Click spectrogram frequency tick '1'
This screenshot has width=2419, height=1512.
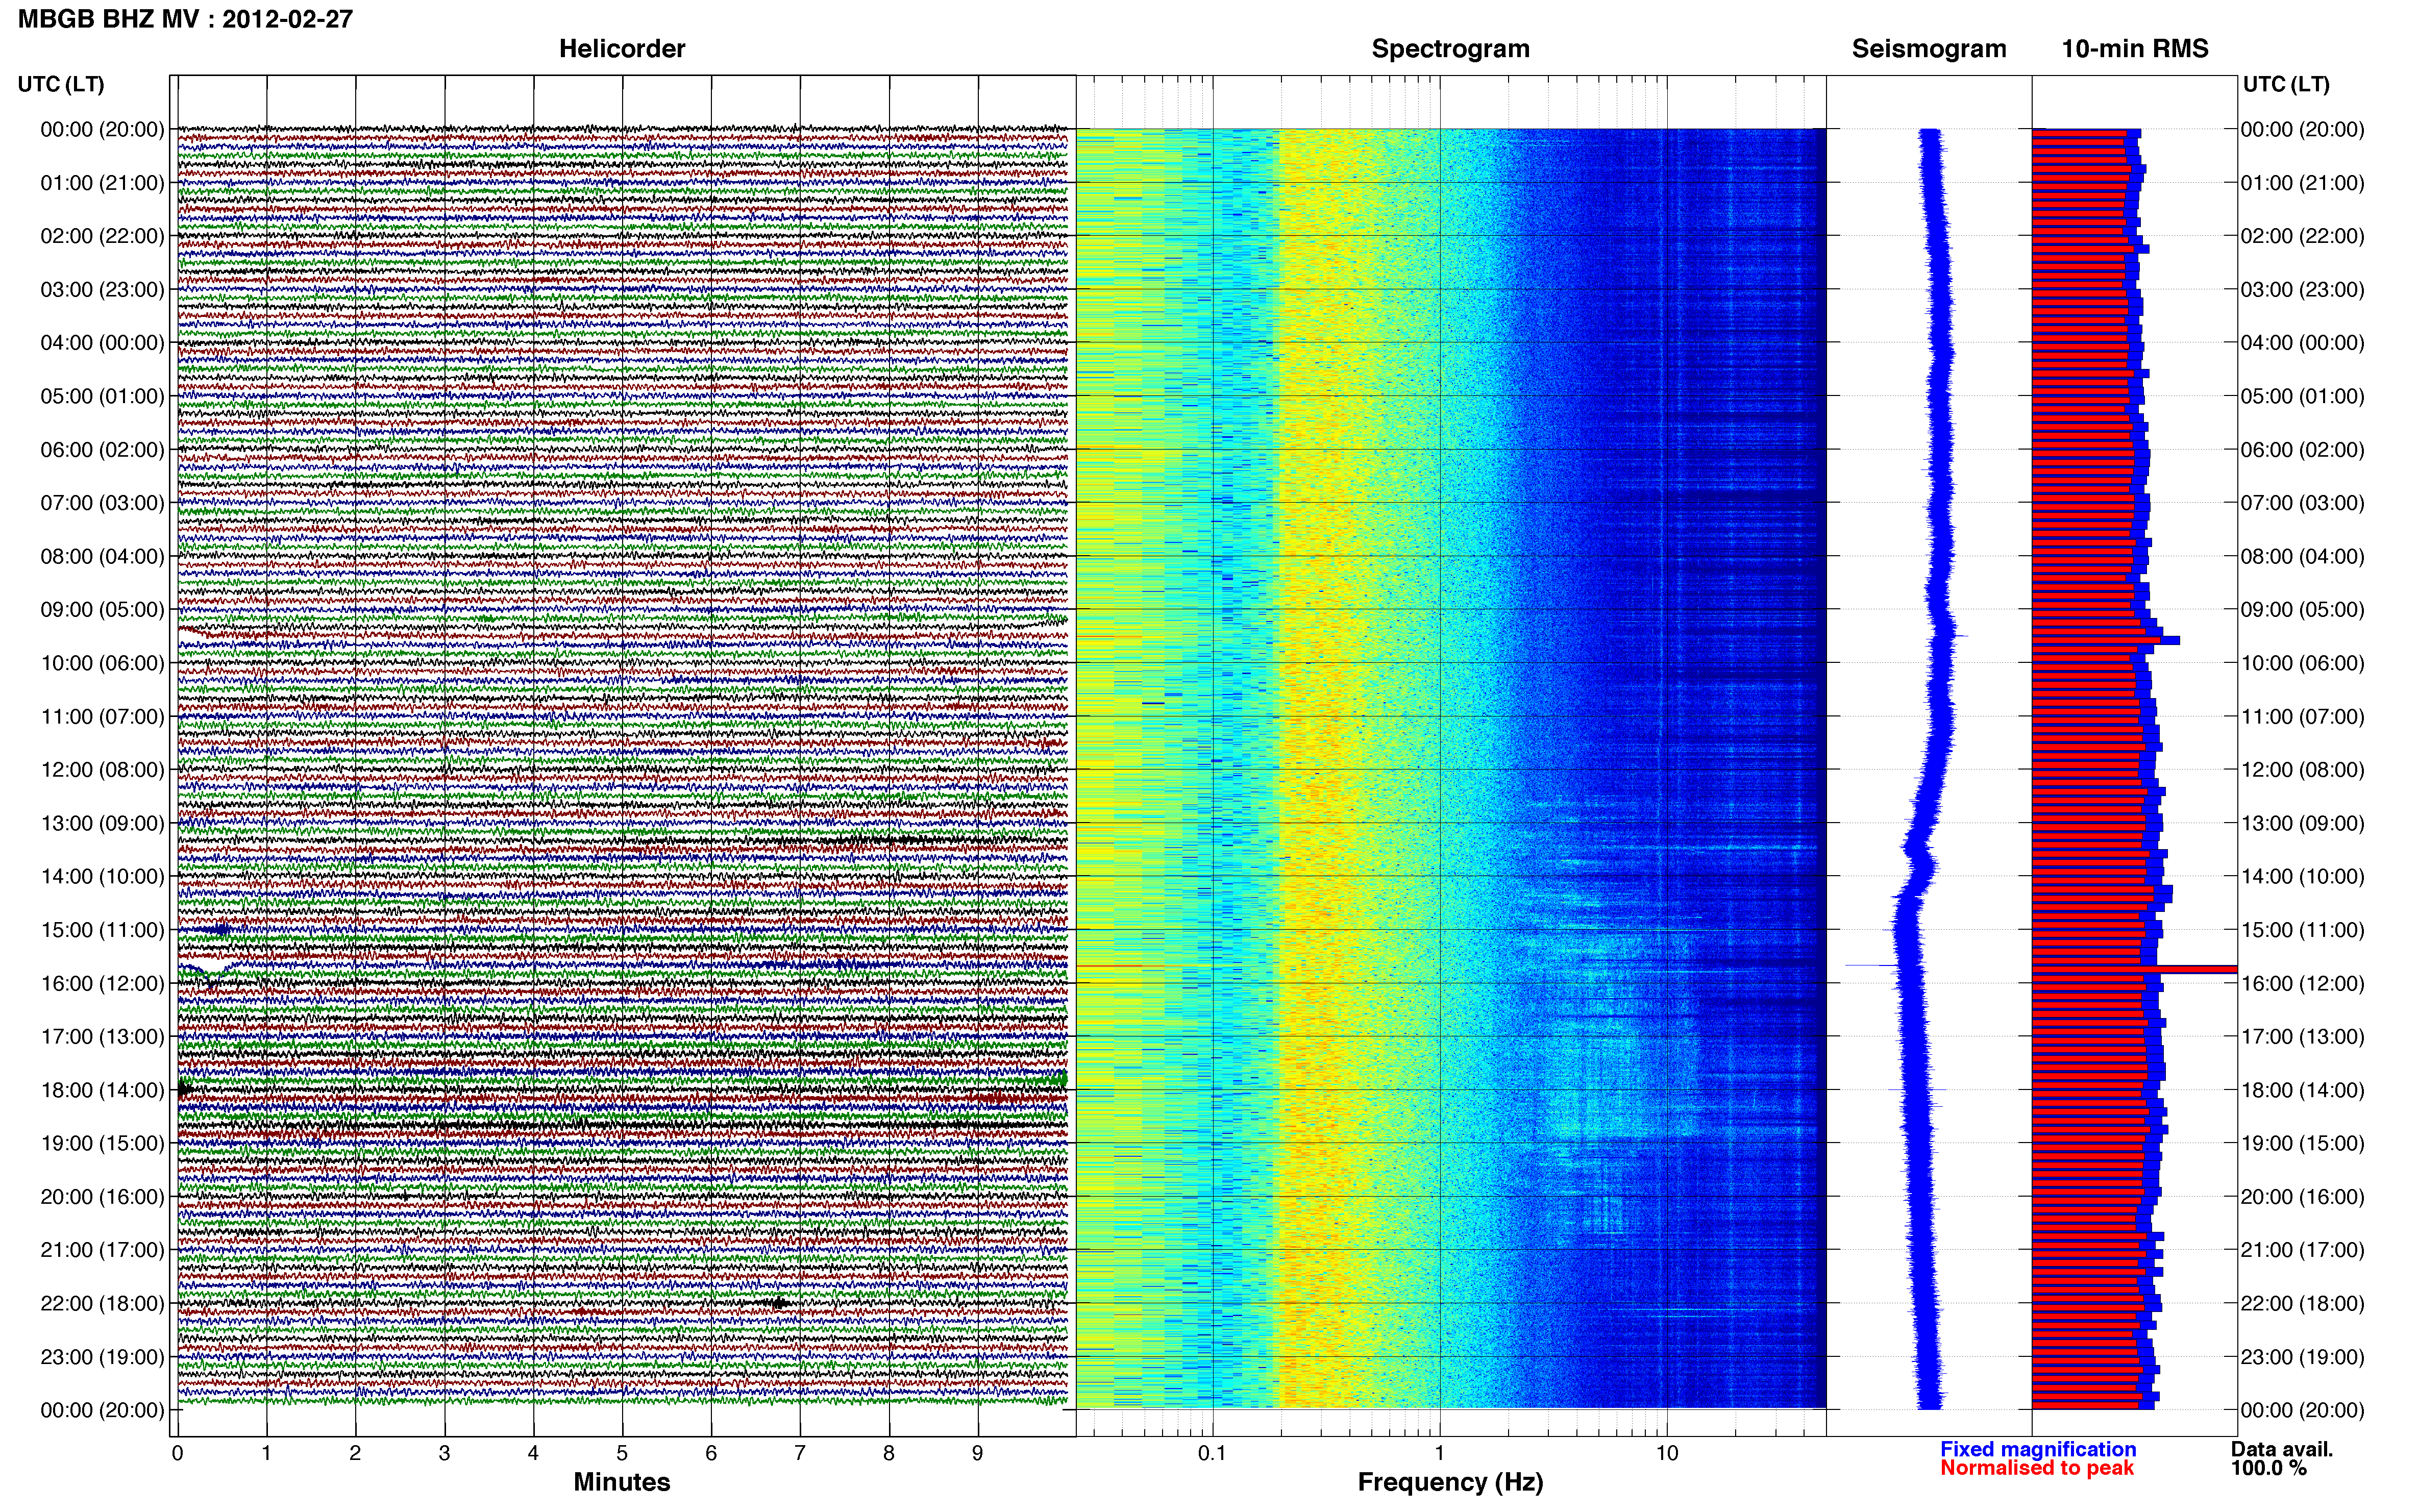tap(1439, 1453)
